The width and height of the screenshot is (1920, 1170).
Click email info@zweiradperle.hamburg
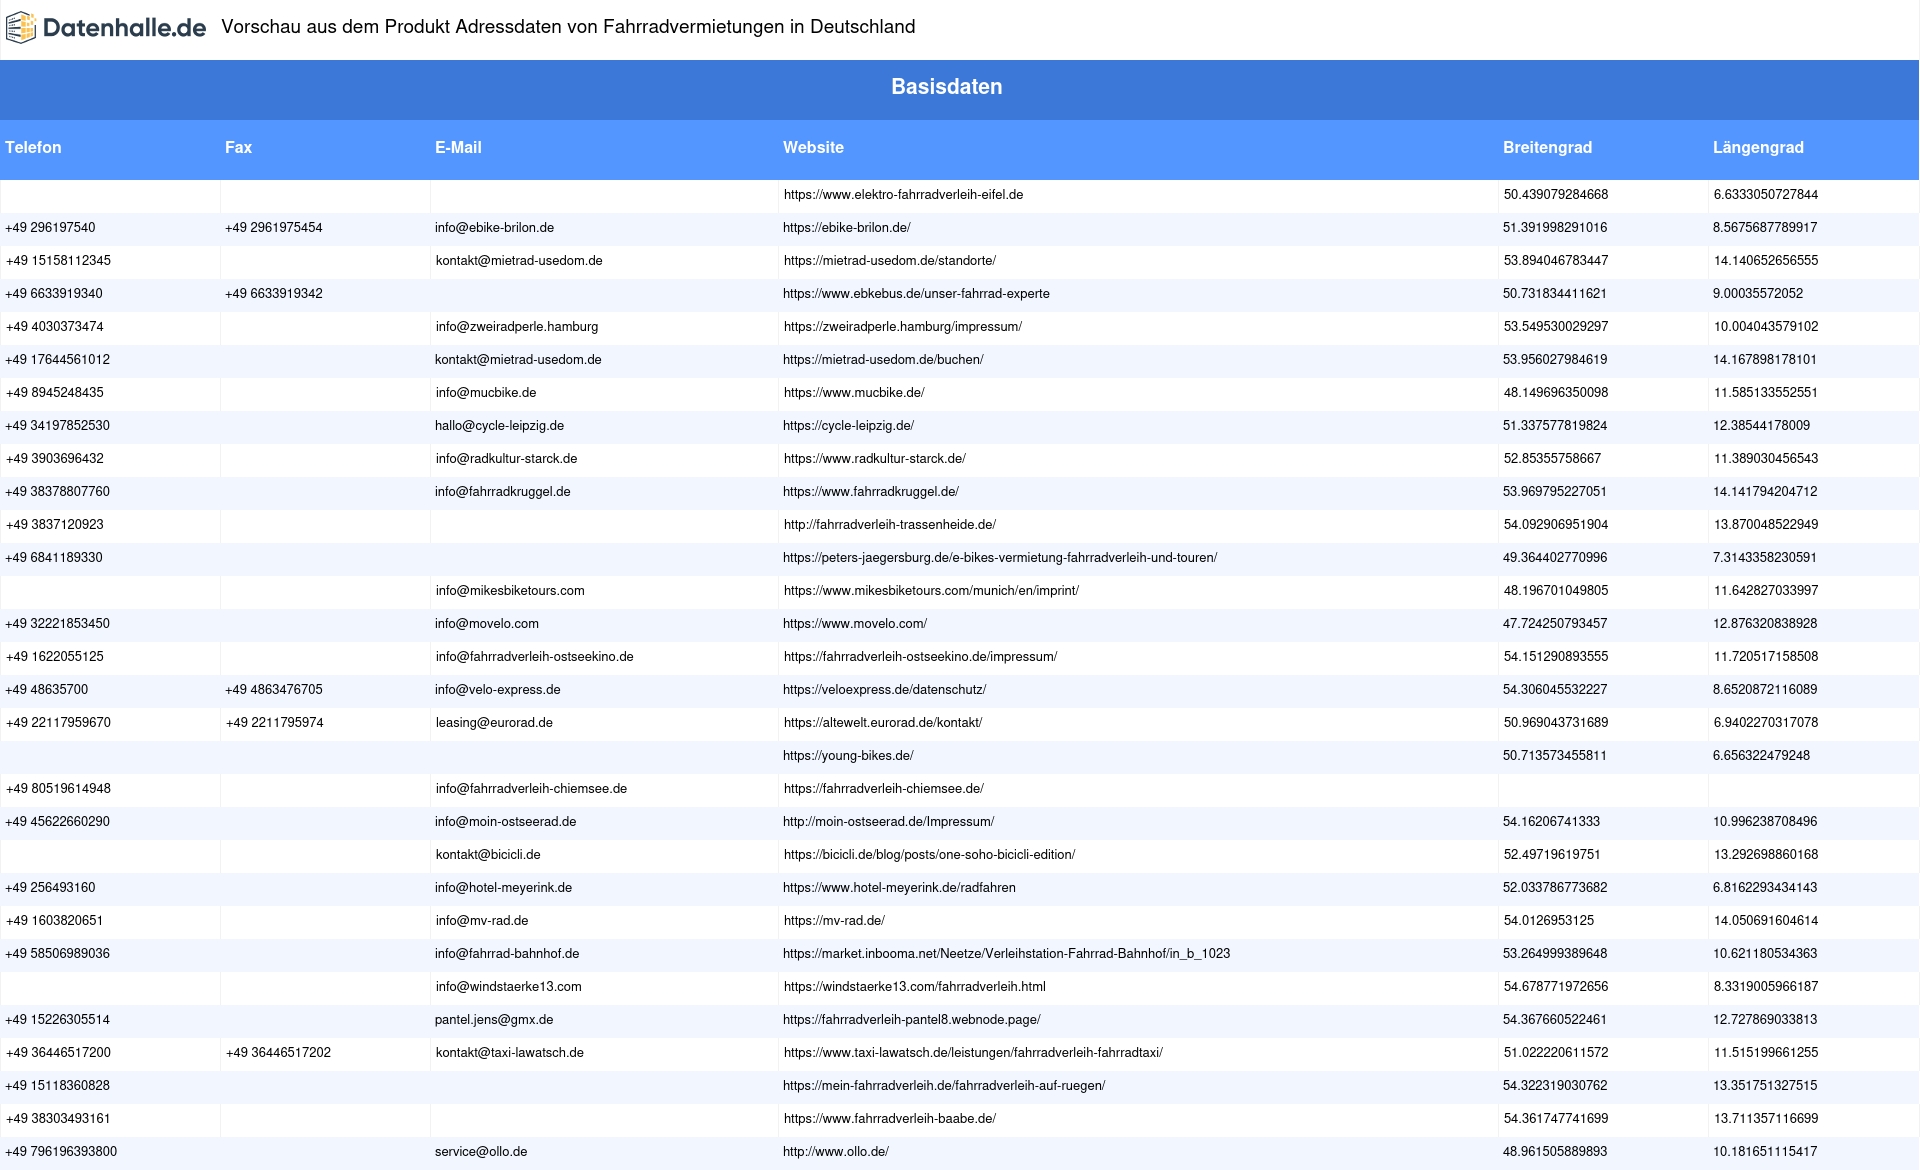tap(517, 327)
